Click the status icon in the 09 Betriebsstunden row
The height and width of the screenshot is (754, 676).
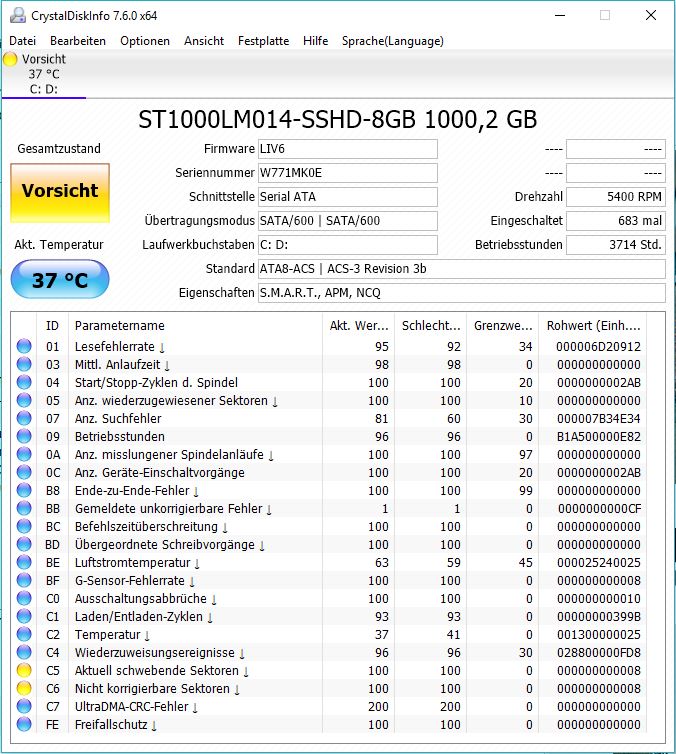click(24, 437)
